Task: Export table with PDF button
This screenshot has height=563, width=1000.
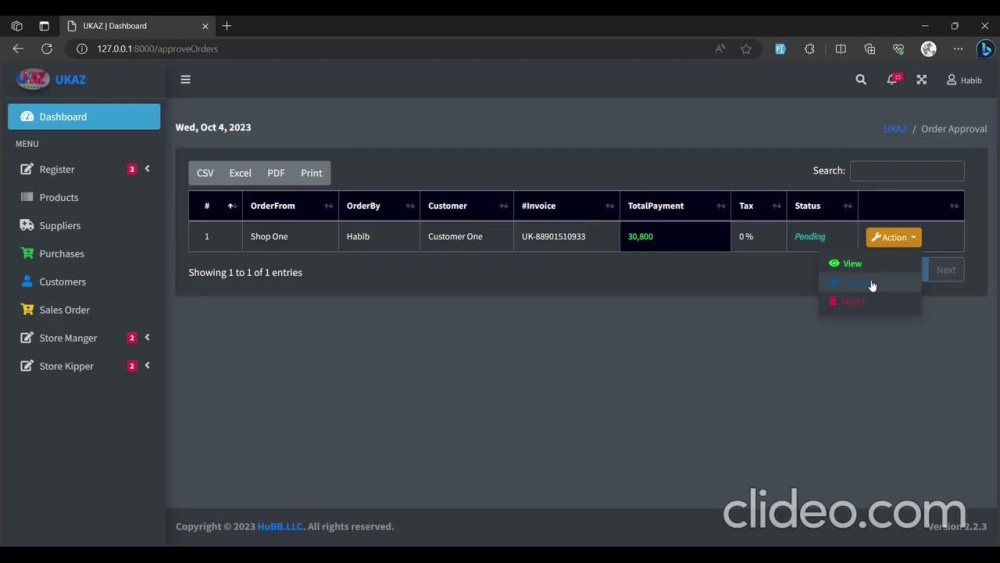Action: point(276,173)
